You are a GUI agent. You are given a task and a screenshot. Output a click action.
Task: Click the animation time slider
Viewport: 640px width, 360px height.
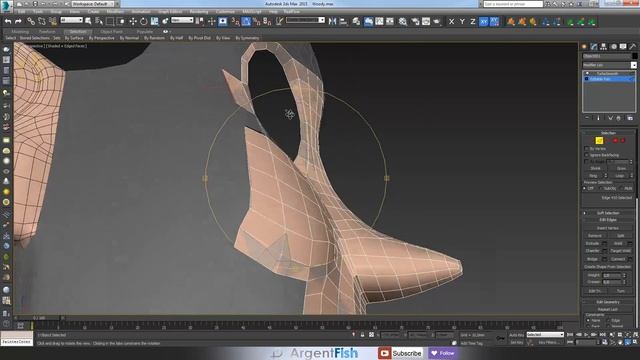click(39, 318)
